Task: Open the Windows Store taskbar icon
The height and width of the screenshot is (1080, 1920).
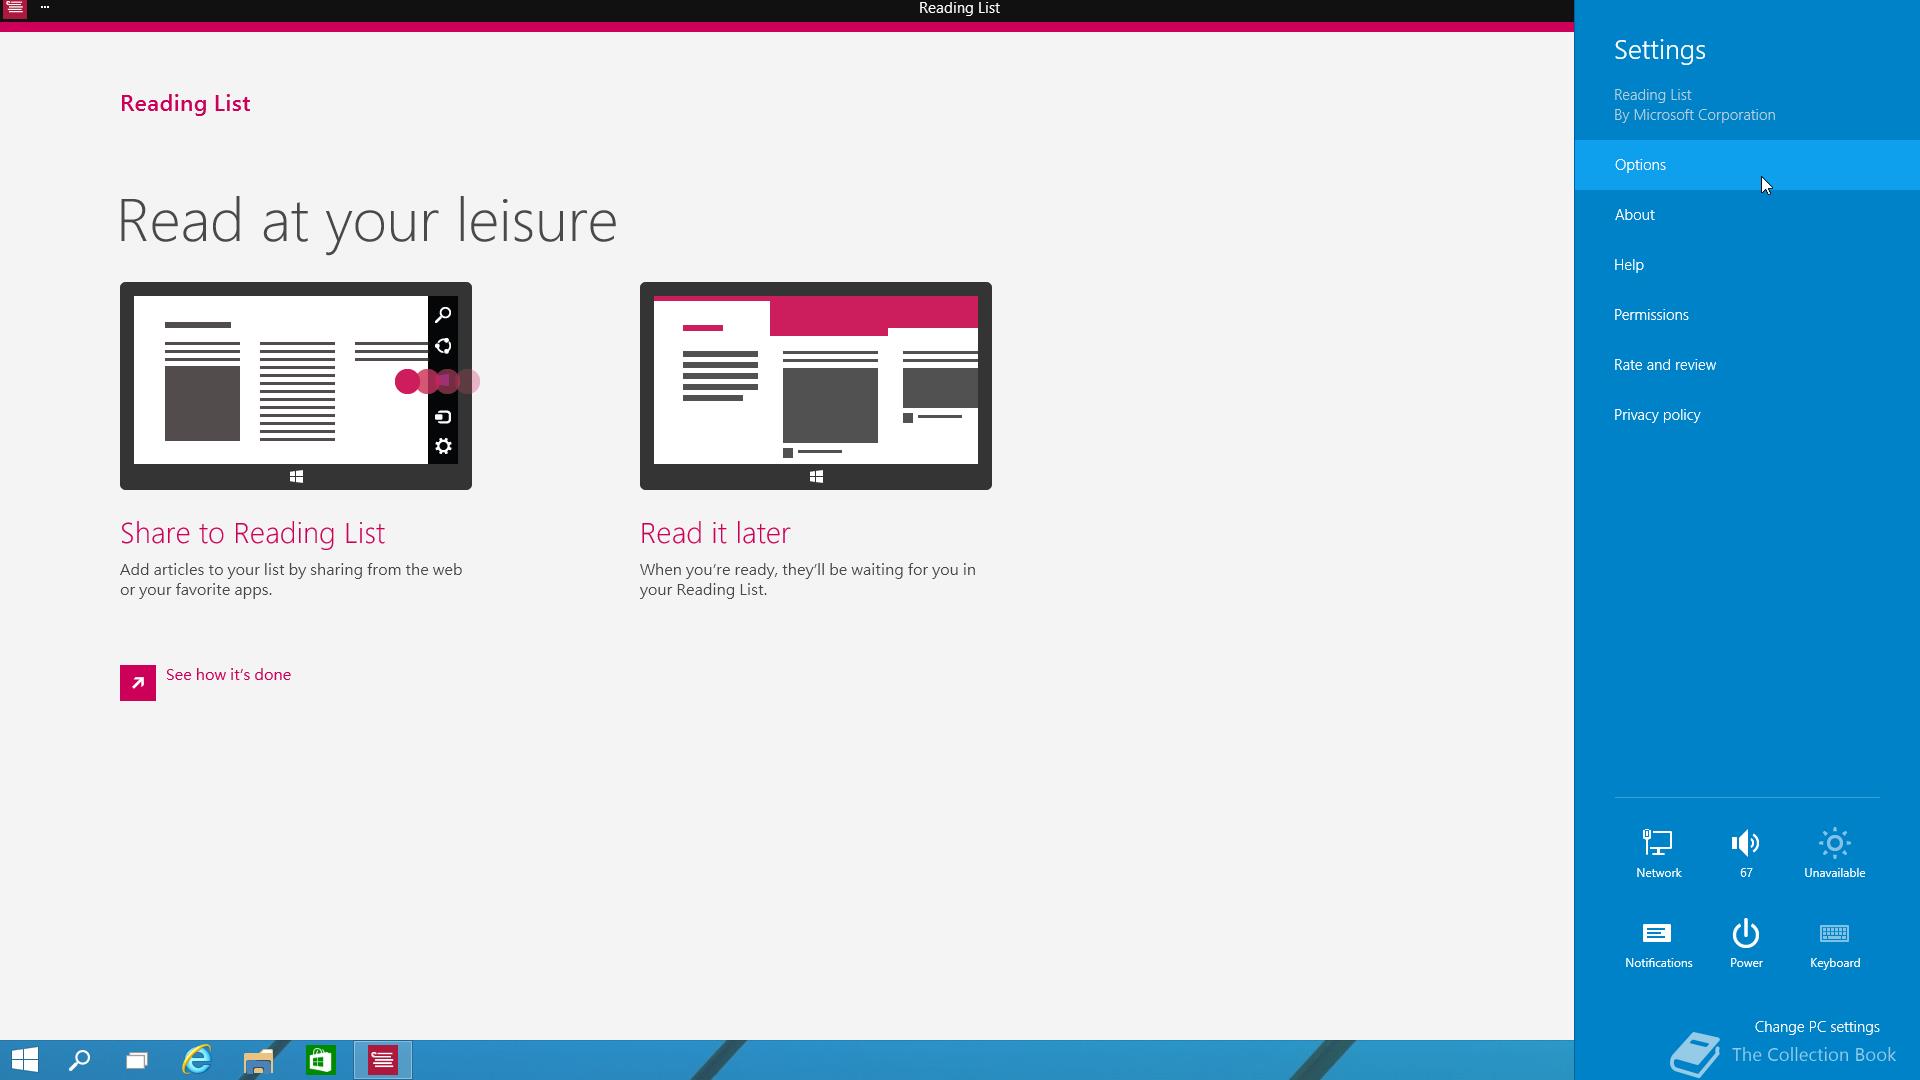Action: (x=320, y=1060)
